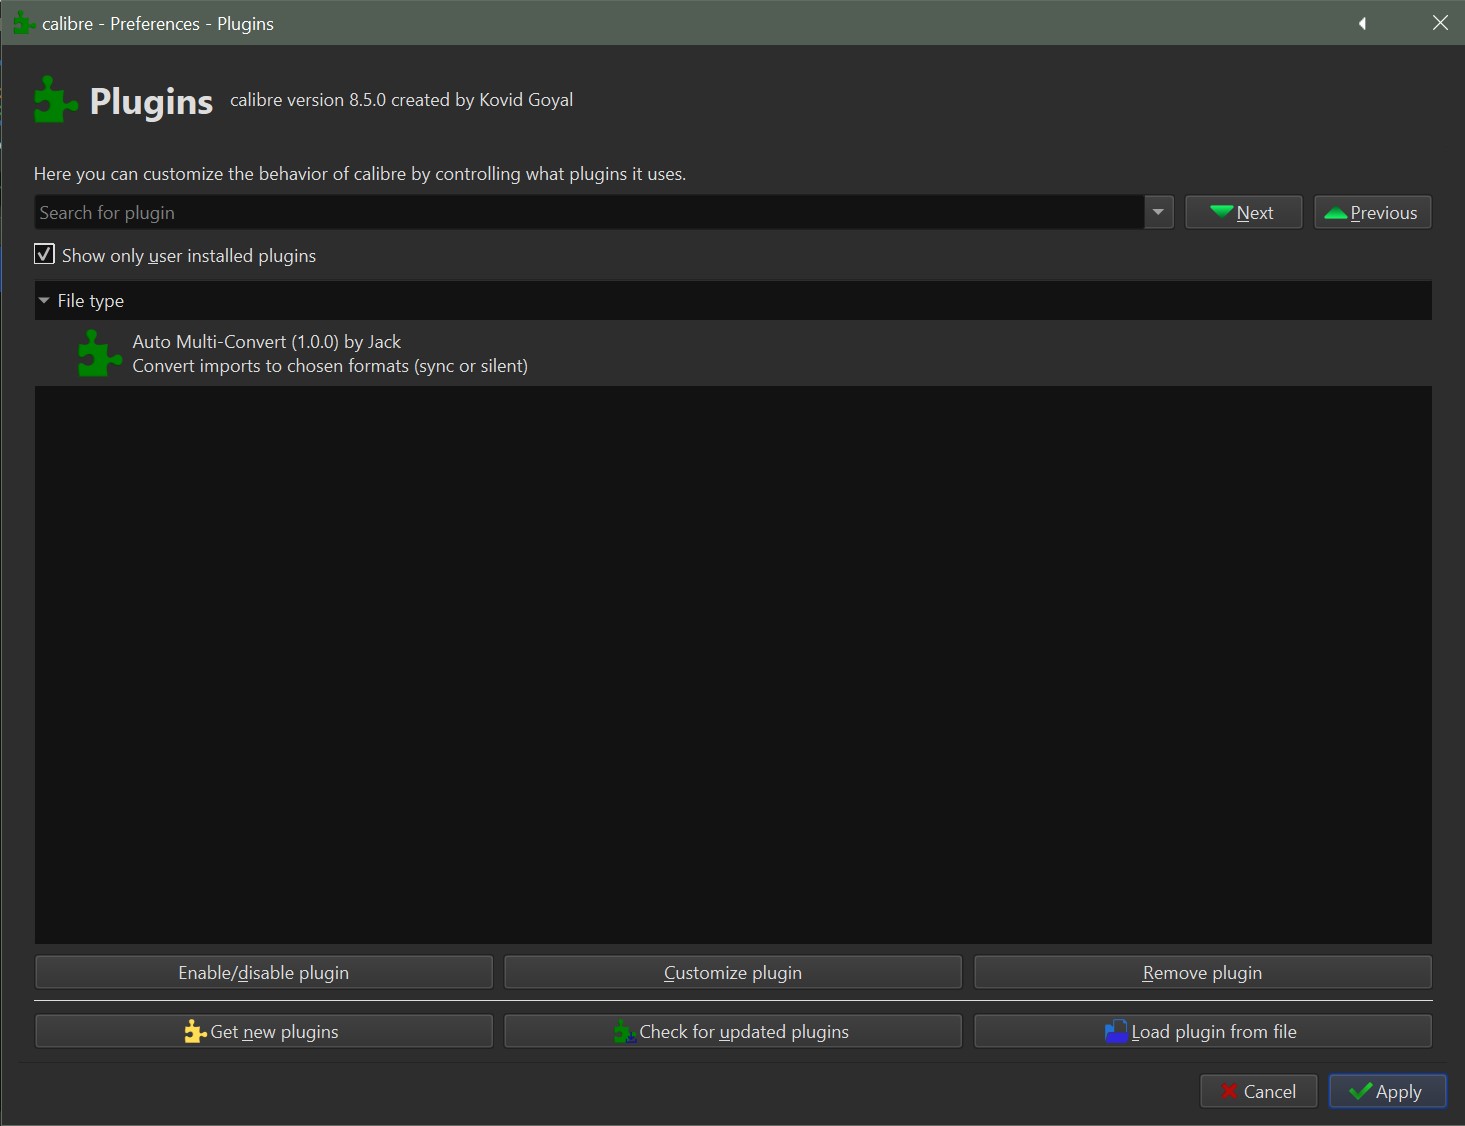
Task: Apply the plugin preferences
Action: pyautogui.click(x=1388, y=1091)
